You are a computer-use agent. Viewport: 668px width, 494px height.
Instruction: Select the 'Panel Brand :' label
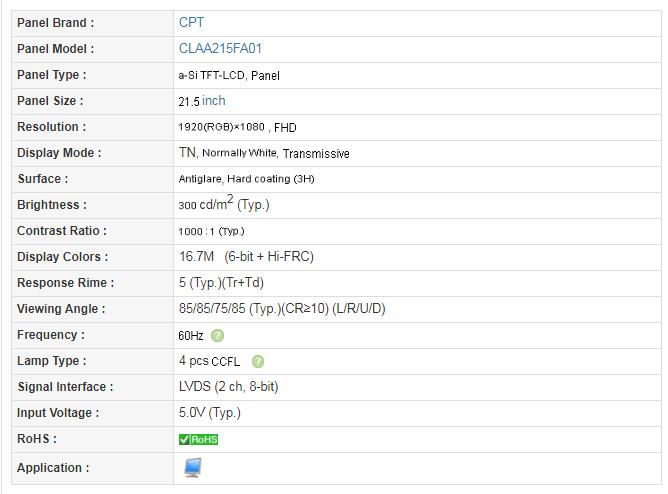pos(55,23)
